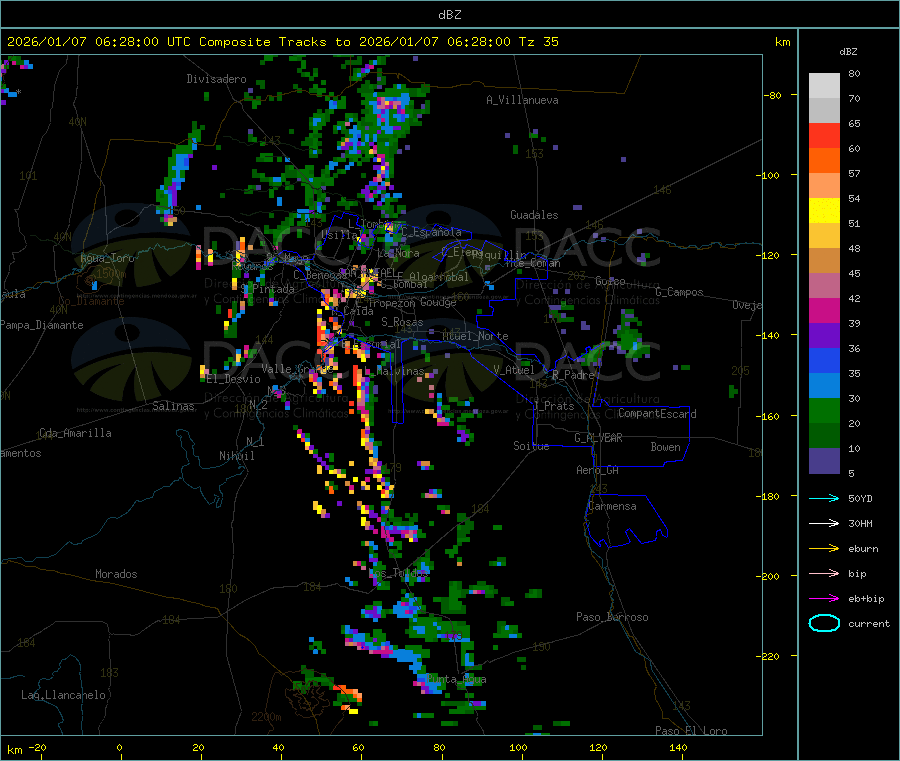
Task: Click the 'La_Nora' map label
Action: click(x=399, y=253)
